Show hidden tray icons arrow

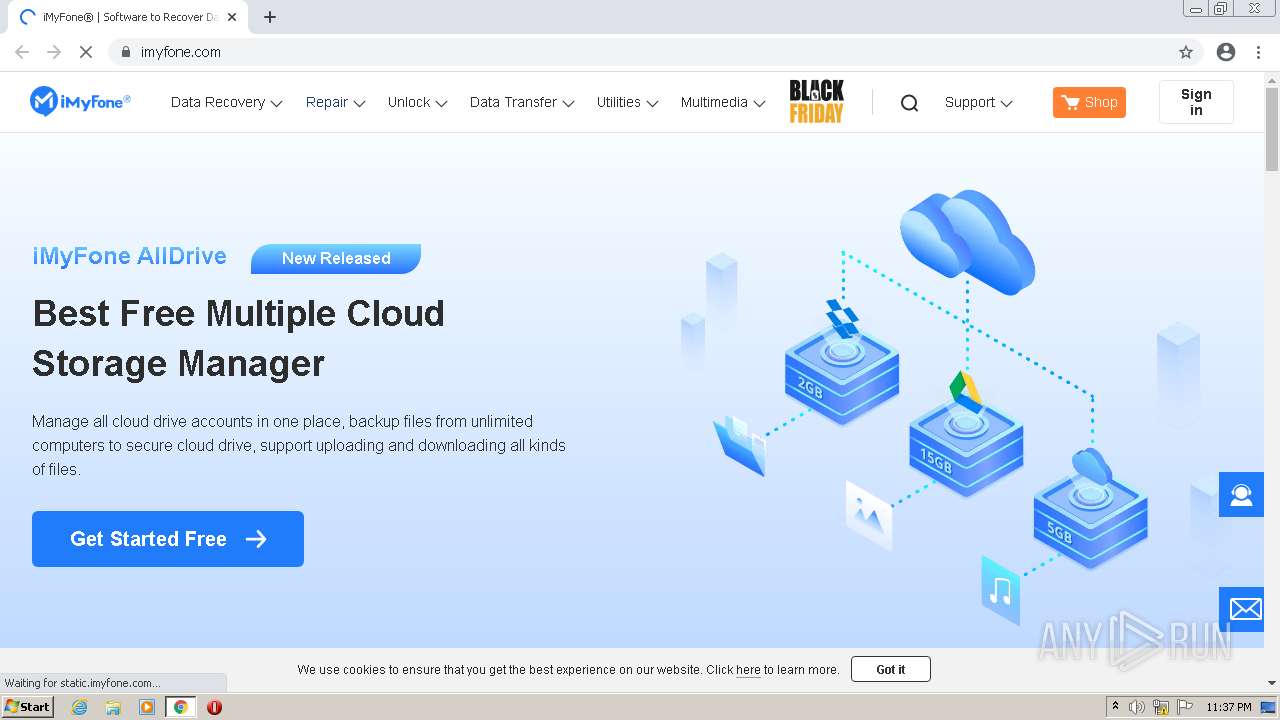click(1115, 706)
